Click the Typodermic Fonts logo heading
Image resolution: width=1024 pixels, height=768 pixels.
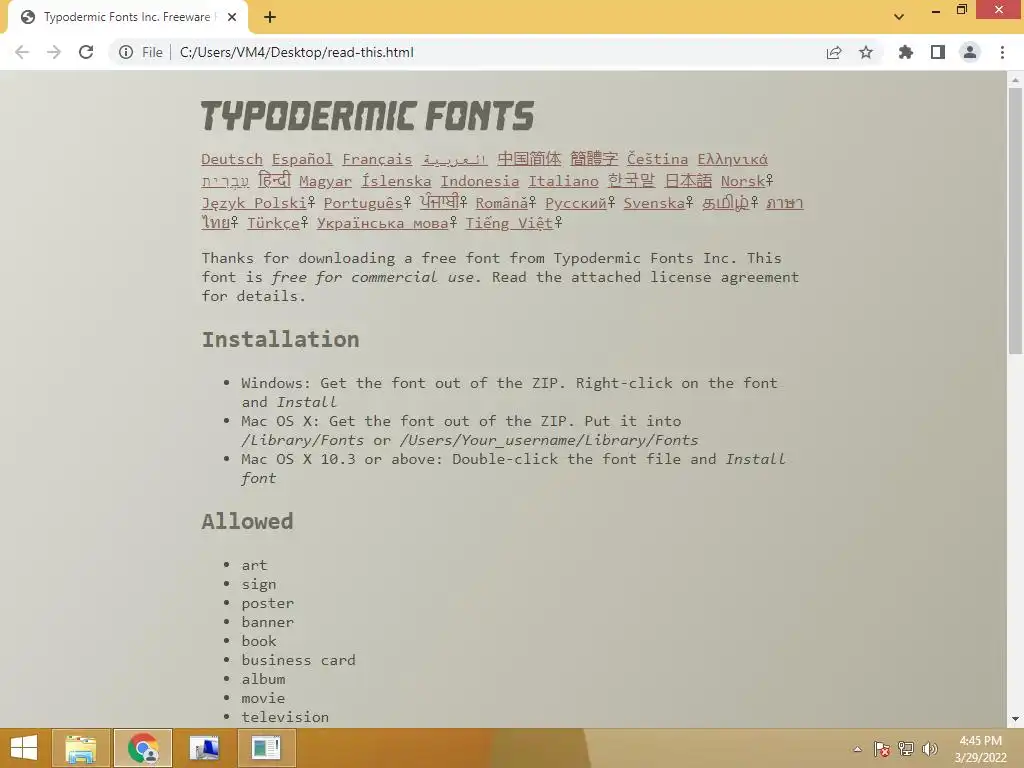pos(367,116)
